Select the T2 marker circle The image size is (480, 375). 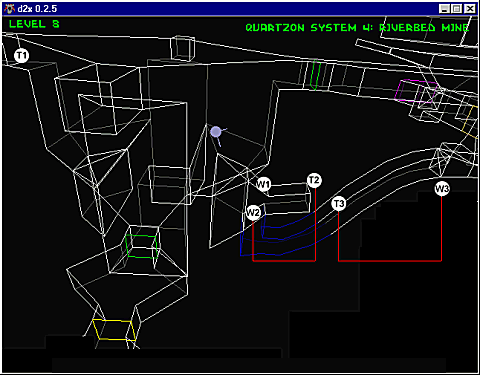coord(314,180)
